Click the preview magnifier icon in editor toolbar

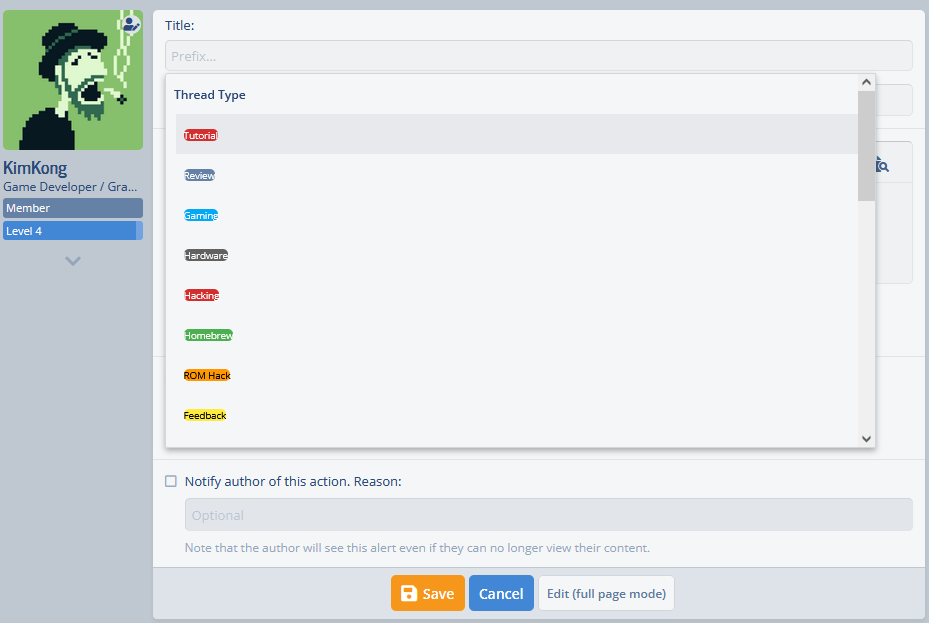pos(882,165)
